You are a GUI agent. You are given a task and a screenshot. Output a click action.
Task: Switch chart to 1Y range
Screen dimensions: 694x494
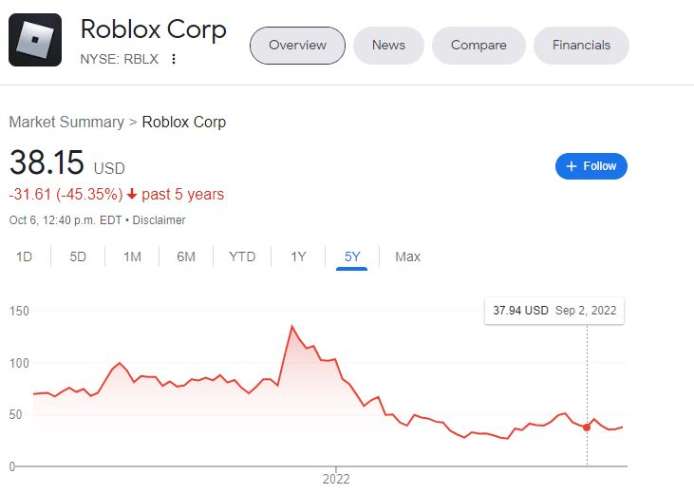pos(298,257)
